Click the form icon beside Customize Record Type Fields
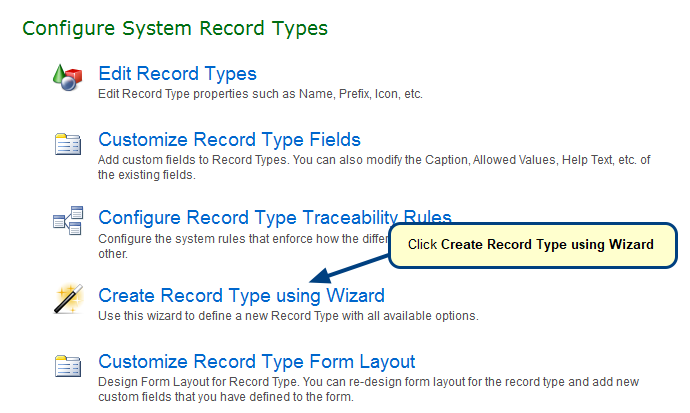This screenshot has width=690, height=413. (x=68, y=144)
